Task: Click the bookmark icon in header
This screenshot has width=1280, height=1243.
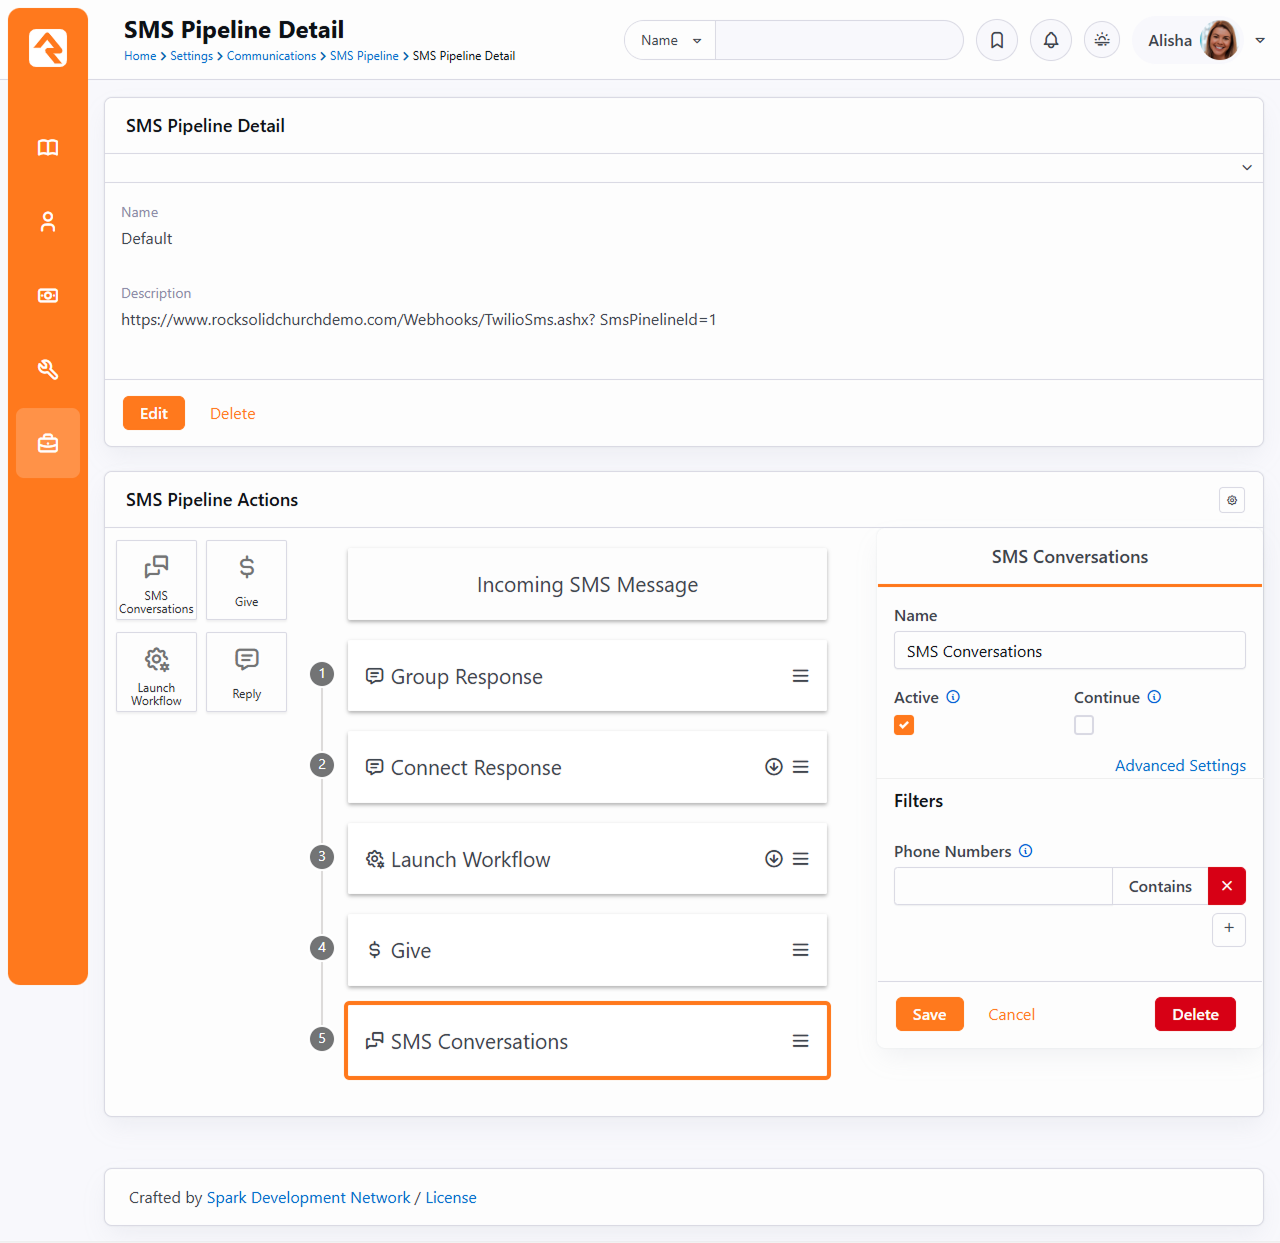Action: pos(997,40)
